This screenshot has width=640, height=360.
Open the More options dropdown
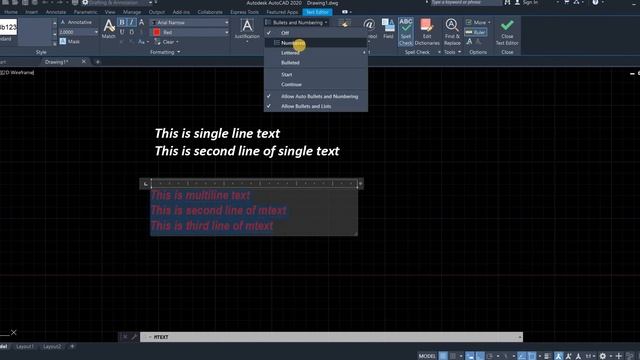[x=478, y=22]
